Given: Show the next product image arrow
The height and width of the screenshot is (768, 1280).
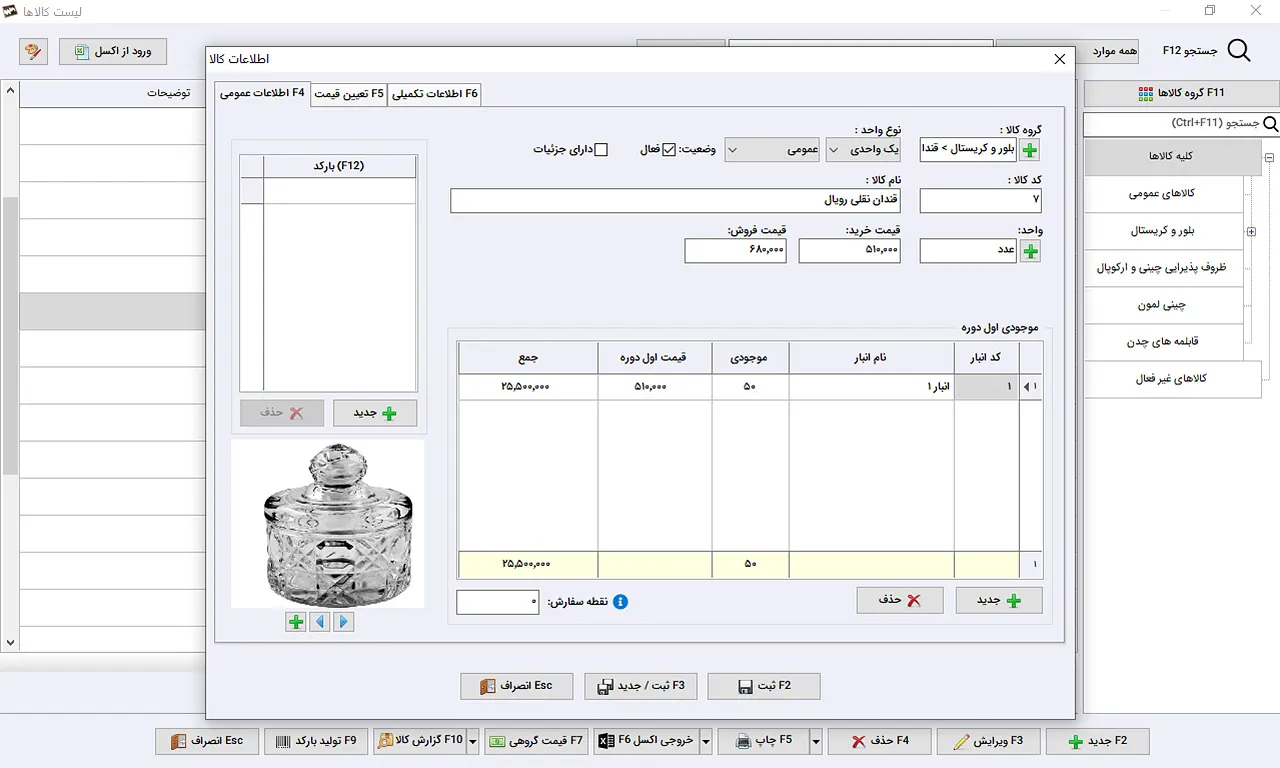Looking at the screenshot, I should point(343,622).
